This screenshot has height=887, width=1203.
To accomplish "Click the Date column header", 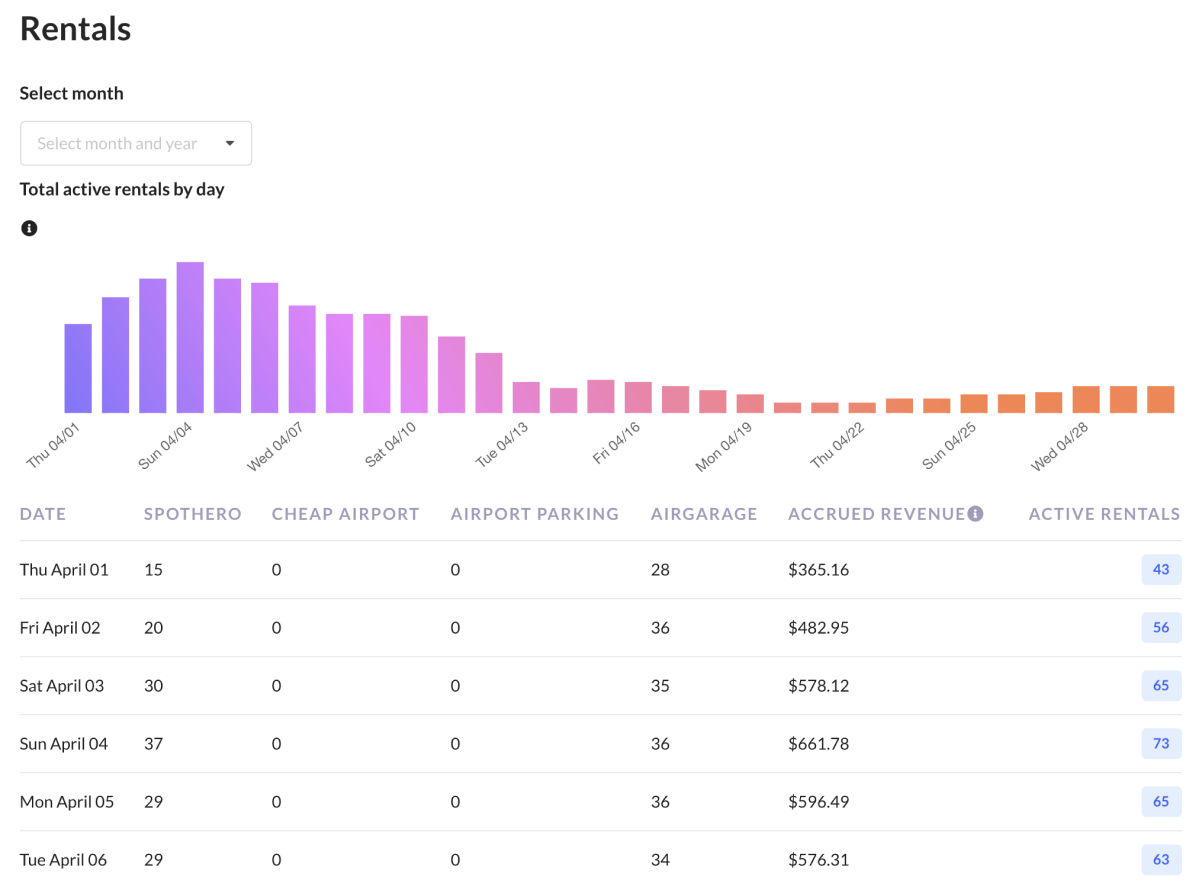I will pos(43,514).
